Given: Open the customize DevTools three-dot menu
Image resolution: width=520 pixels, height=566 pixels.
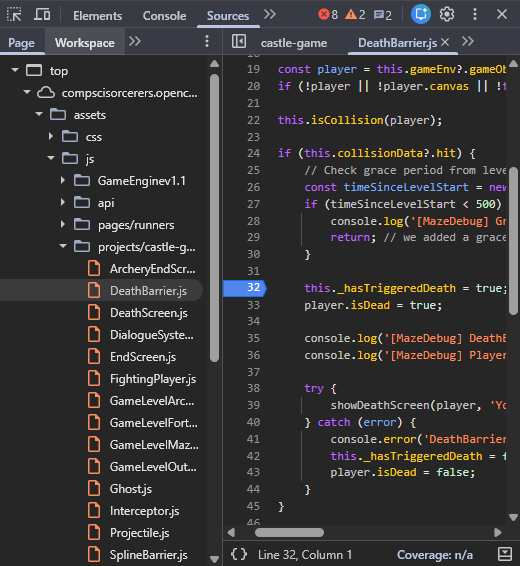Looking at the screenshot, I should (475, 14).
